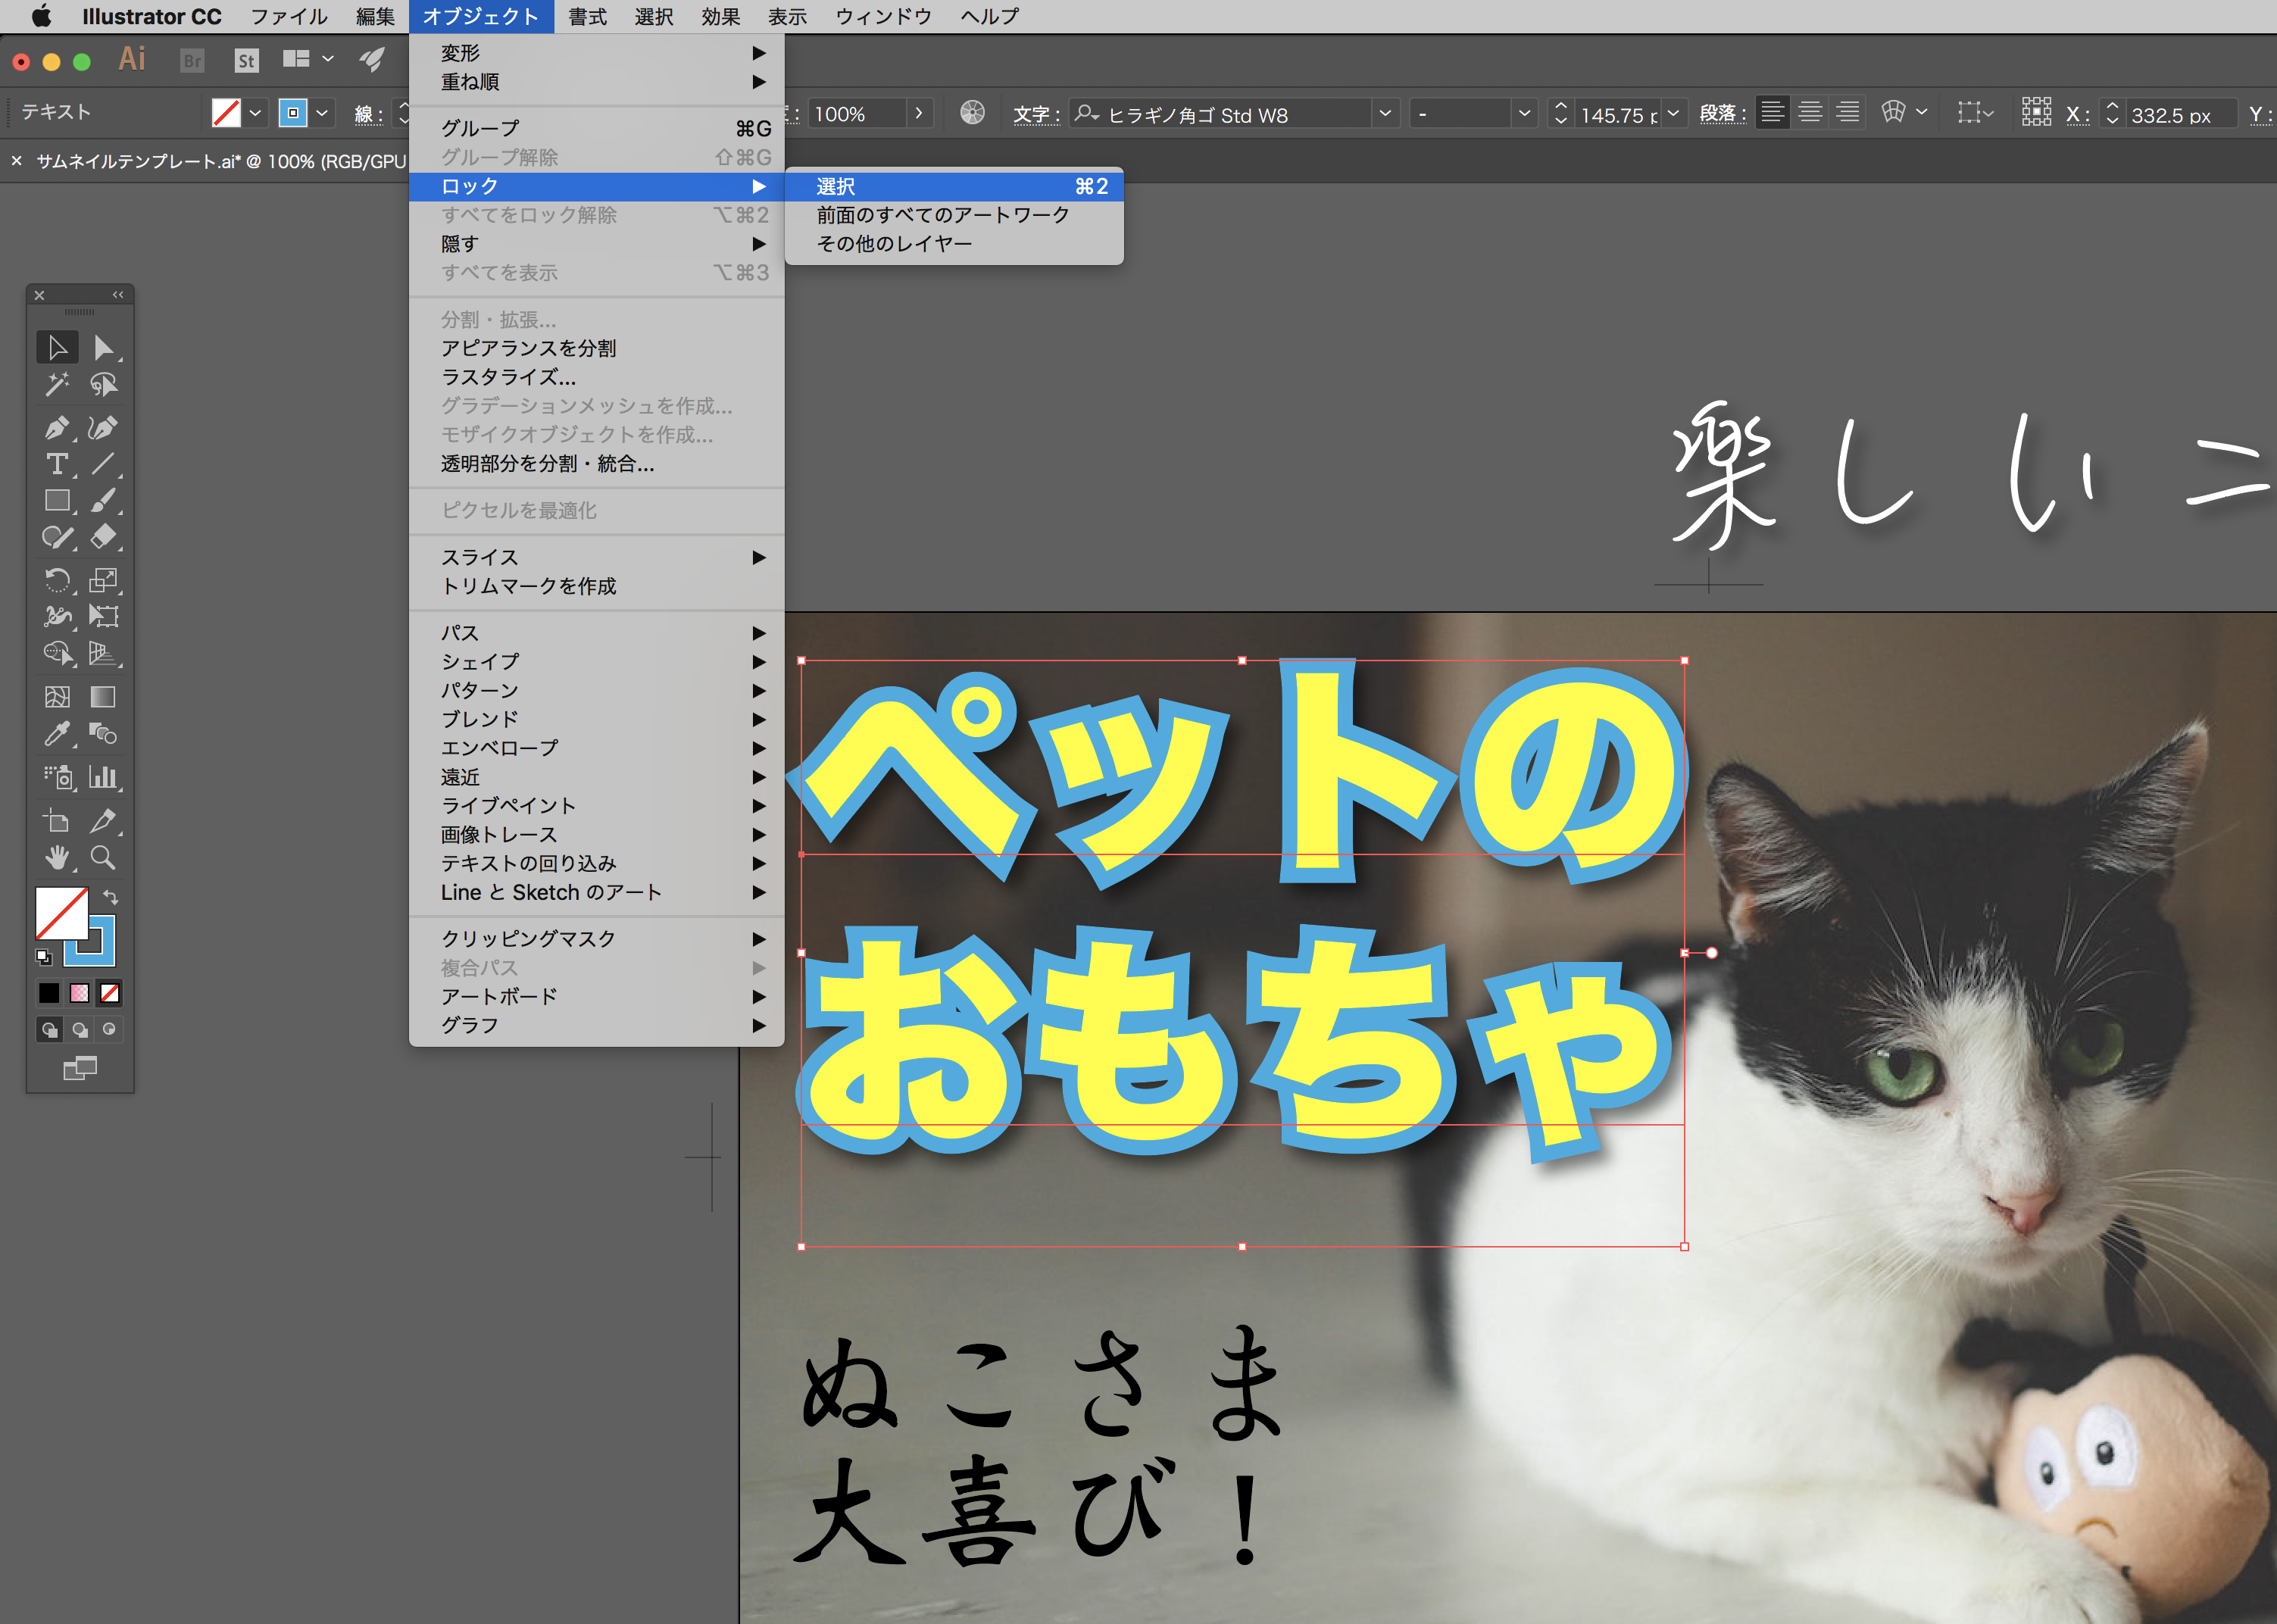Image resolution: width=2277 pixels, height=1624 pixels.
Task: Enable Draw Inside mode
Action: [x=109, y=1029]
